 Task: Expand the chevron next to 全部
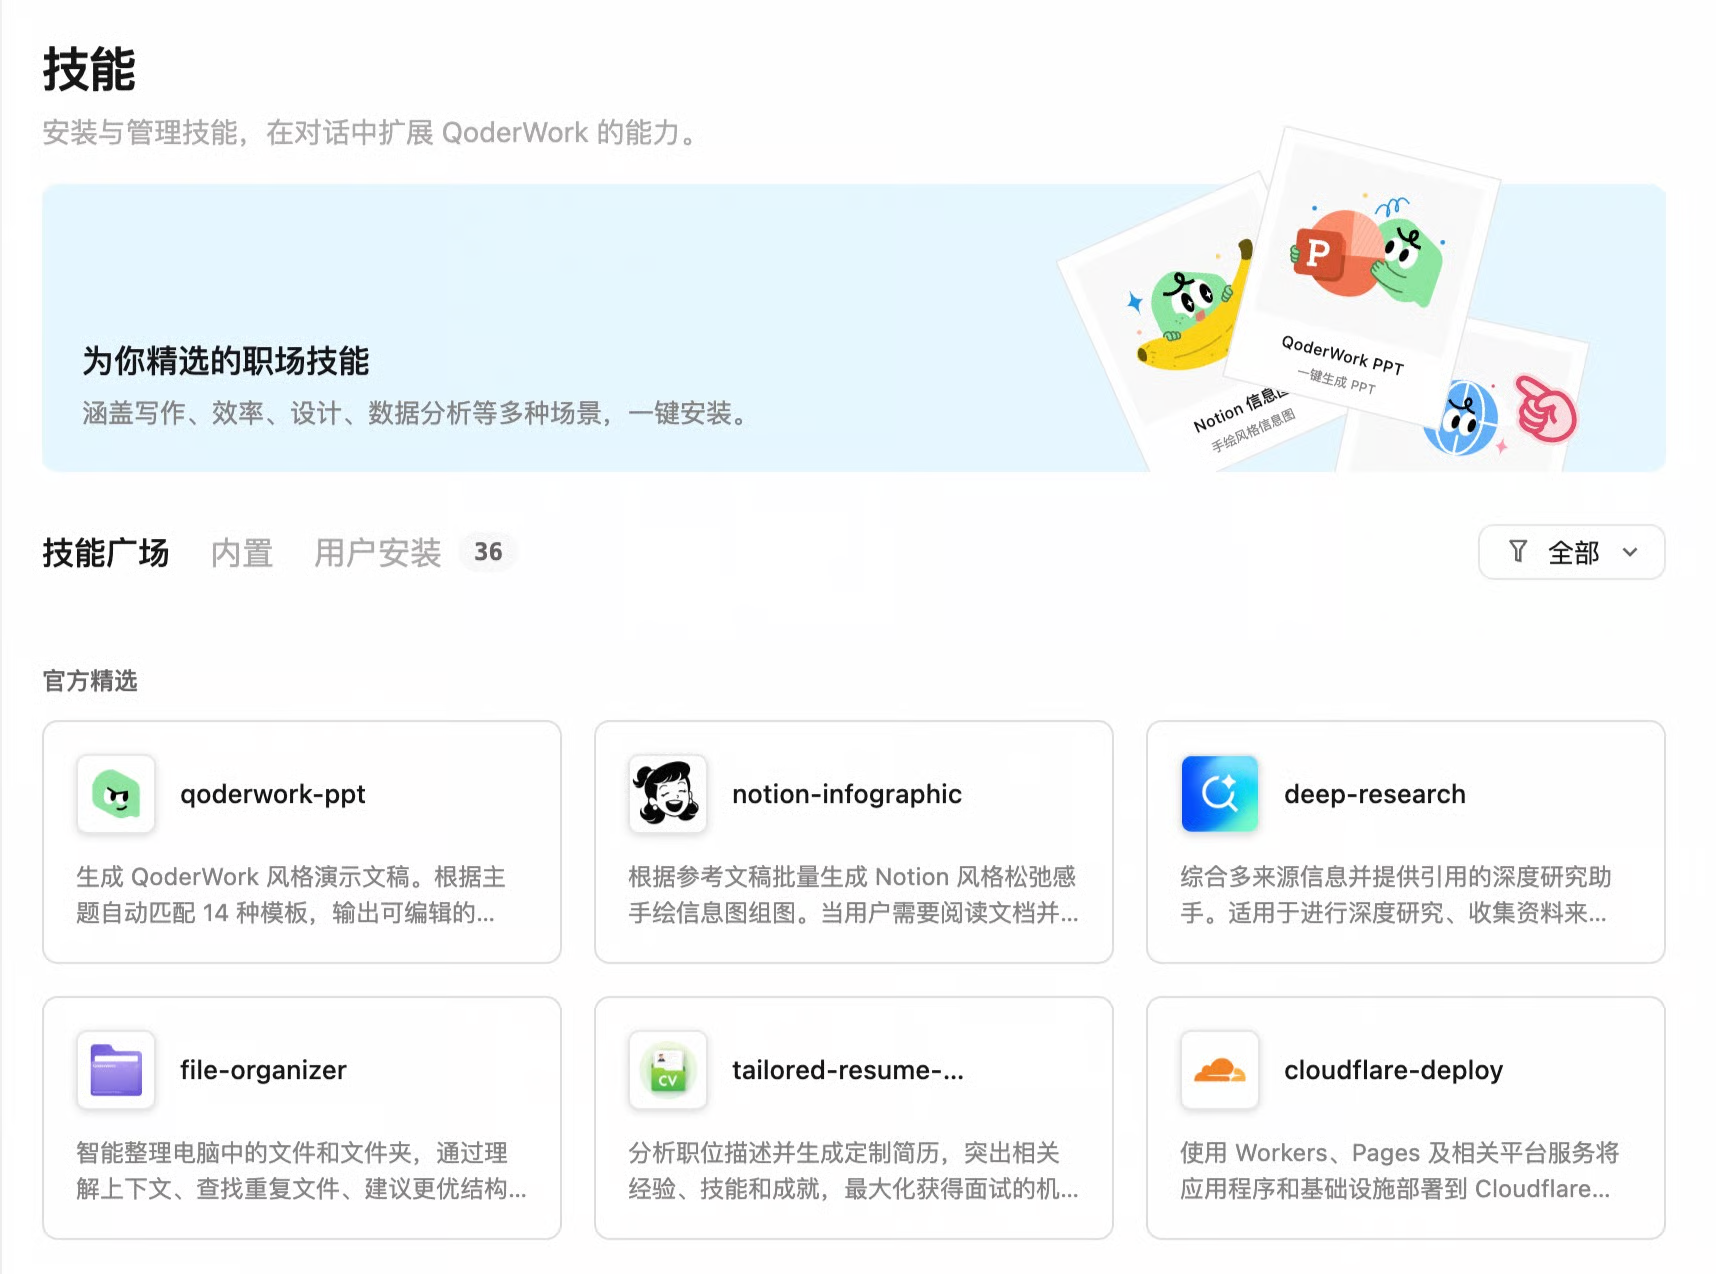1630,552
